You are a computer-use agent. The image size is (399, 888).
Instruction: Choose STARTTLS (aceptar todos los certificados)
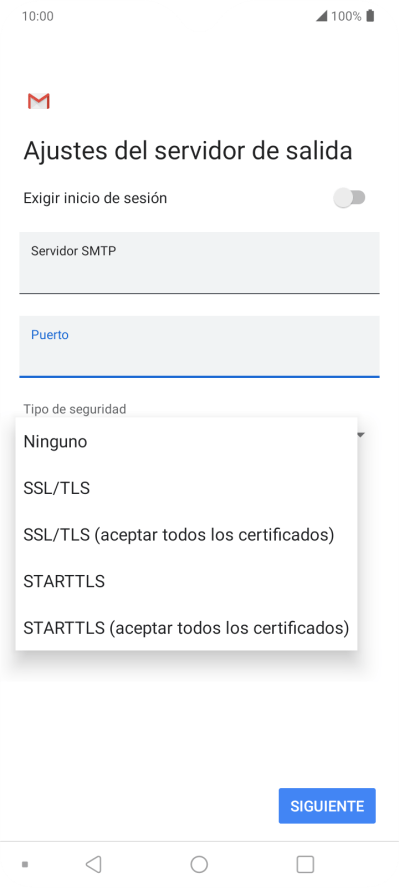tap(186, 627)
